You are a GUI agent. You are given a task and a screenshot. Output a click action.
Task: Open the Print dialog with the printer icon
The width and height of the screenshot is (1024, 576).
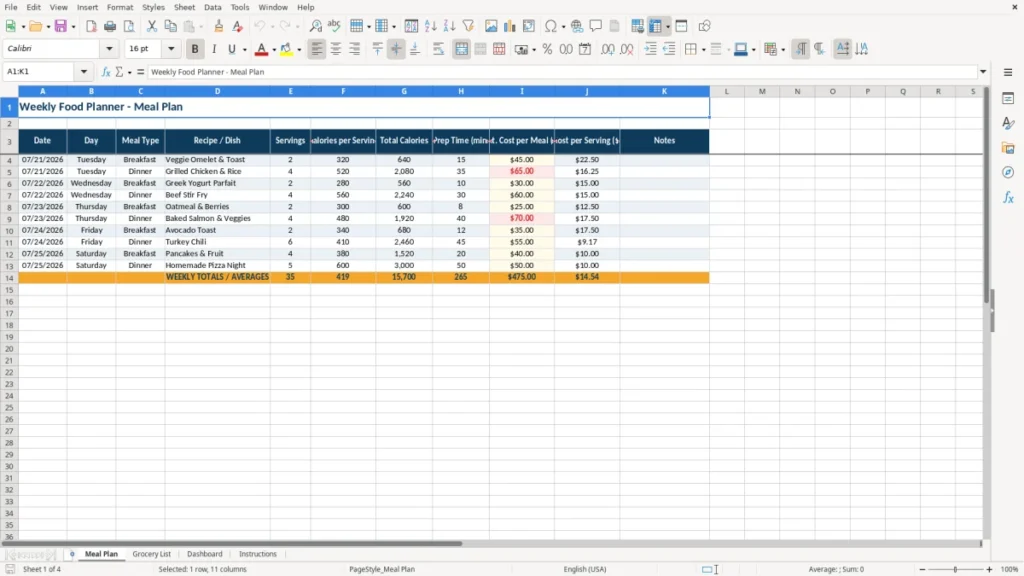coord(110,26)
